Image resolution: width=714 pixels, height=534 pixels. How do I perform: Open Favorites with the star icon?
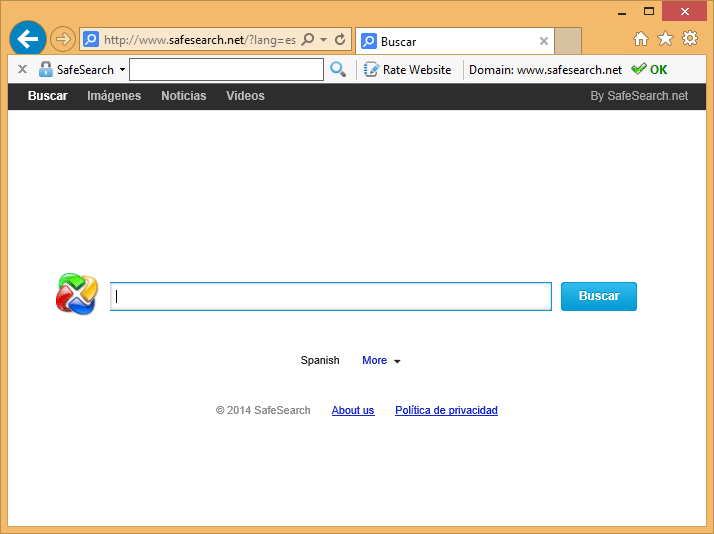coord(665,39)
